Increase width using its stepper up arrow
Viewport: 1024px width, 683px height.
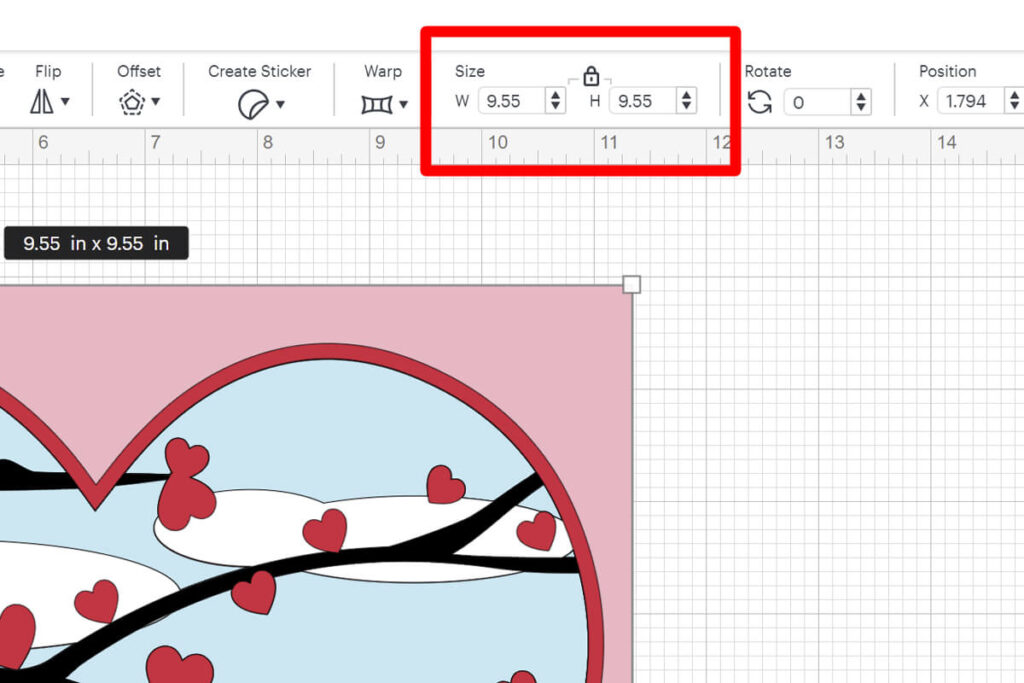[554, 95]
